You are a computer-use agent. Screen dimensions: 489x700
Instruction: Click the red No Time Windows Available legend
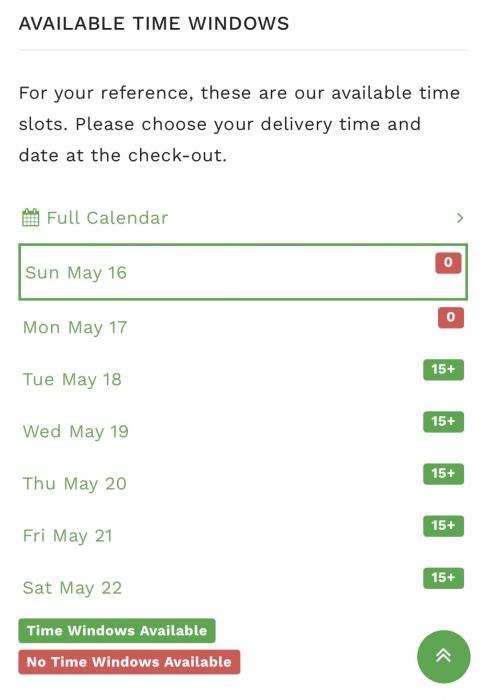[129, 662]
